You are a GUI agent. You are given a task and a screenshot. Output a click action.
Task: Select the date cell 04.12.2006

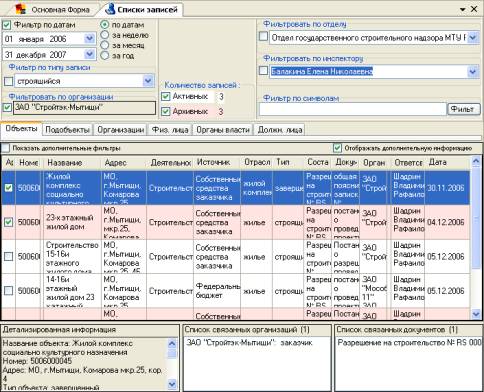coord(447,222)
